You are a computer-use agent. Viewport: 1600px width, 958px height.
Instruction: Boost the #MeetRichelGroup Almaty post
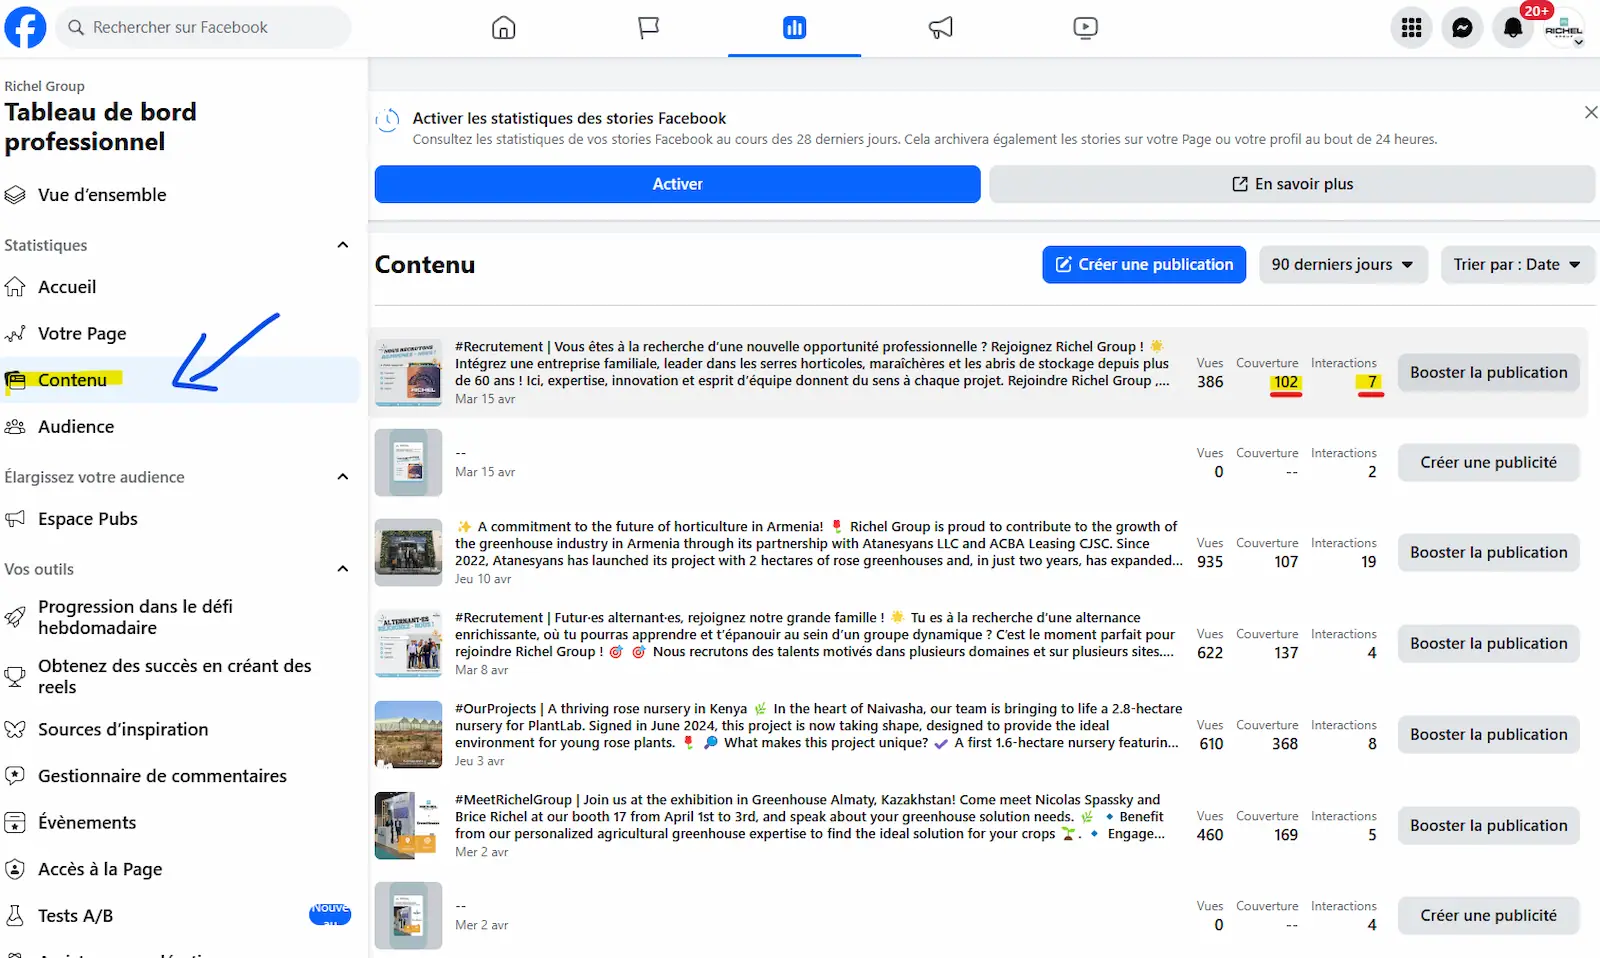(1488, 826)
